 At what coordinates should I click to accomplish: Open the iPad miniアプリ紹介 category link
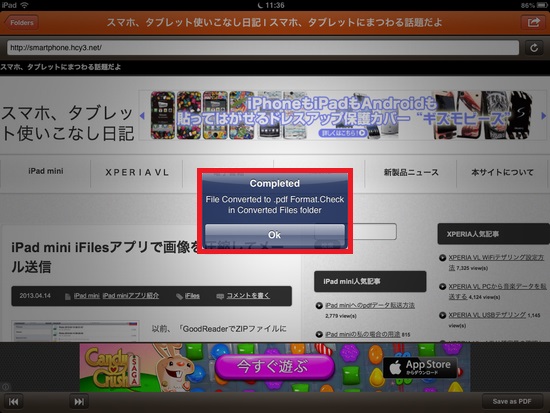tap(130, 296)
